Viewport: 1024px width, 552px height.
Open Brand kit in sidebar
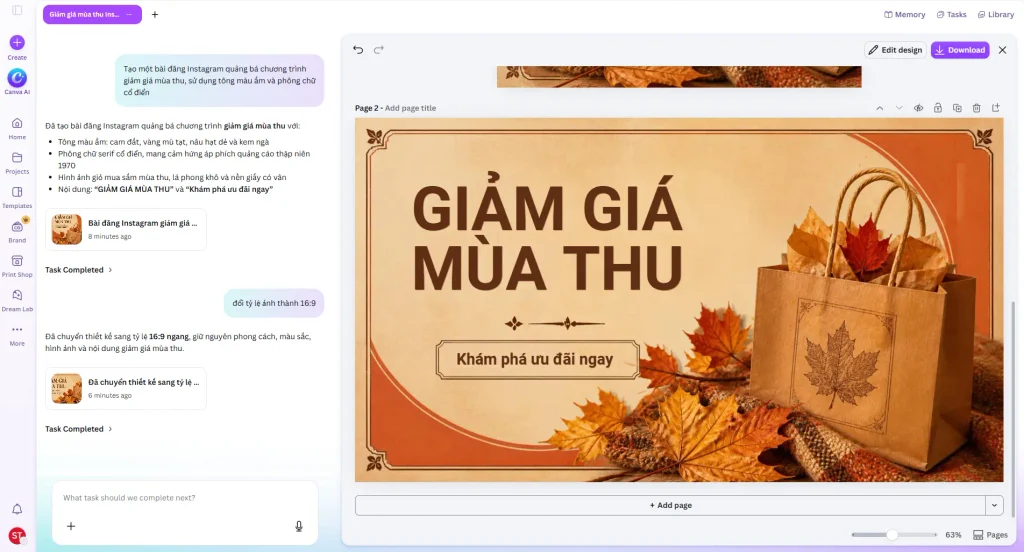click(x=17, y=232)
